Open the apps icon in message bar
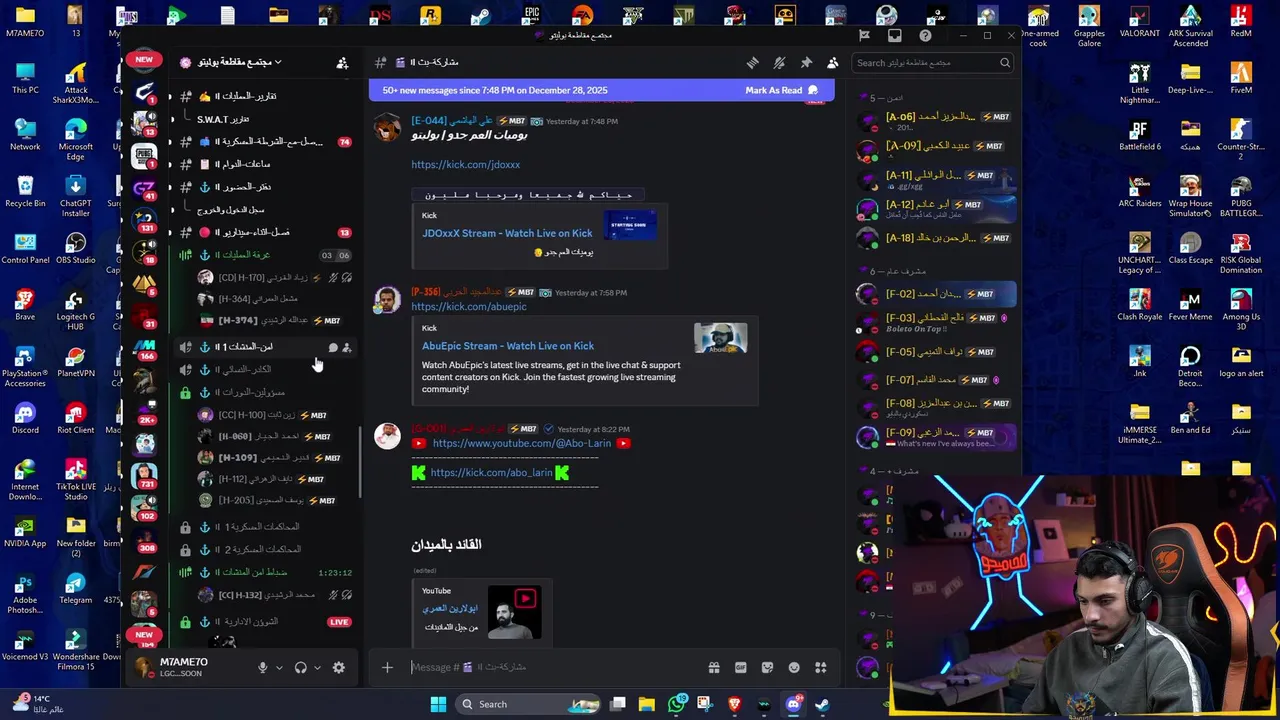Viewport: 1280px width, 720px height. (x=821, y=667)
